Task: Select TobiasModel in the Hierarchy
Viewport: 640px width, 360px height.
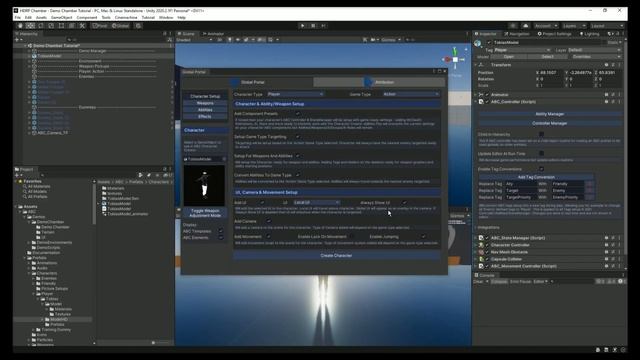Action: pos(49,56)
